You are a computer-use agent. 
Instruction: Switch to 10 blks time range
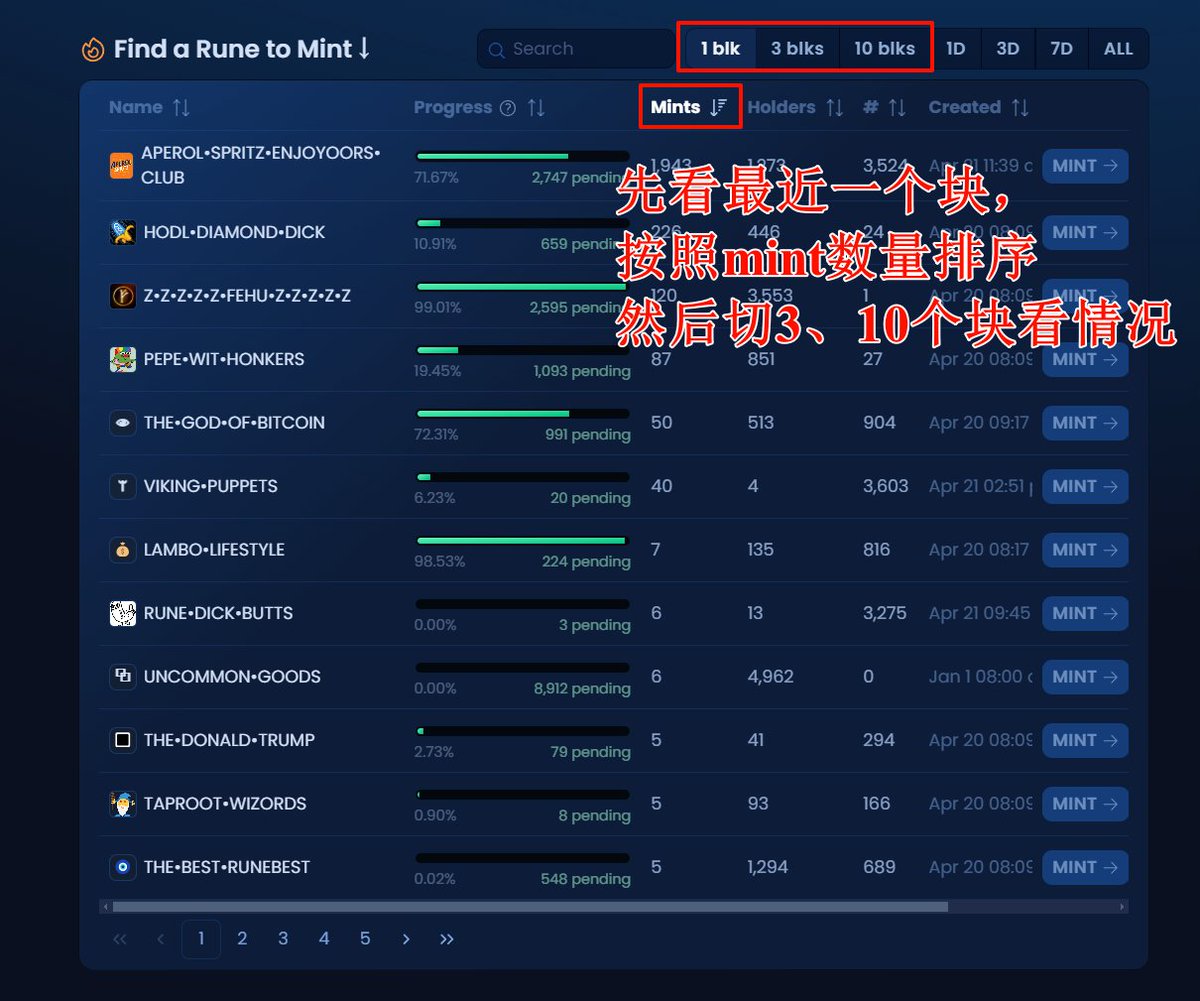coord(884,48)
